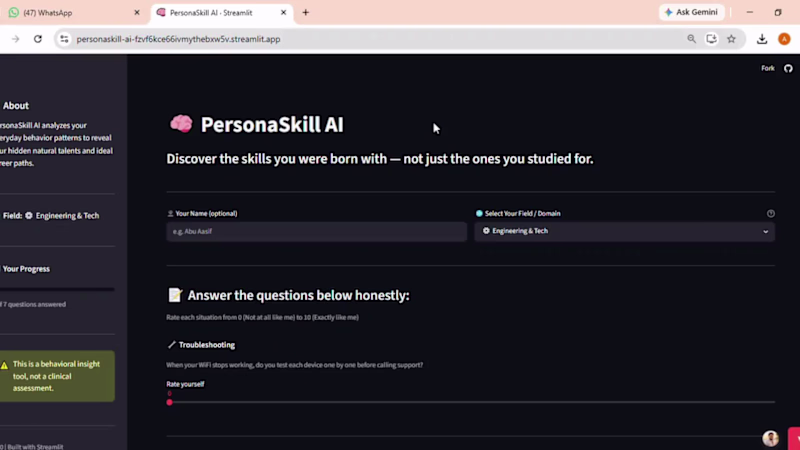Screen dimensions: 800x450
Task: Click the Built with Streamlit footer text
Action: coord(32,447)
